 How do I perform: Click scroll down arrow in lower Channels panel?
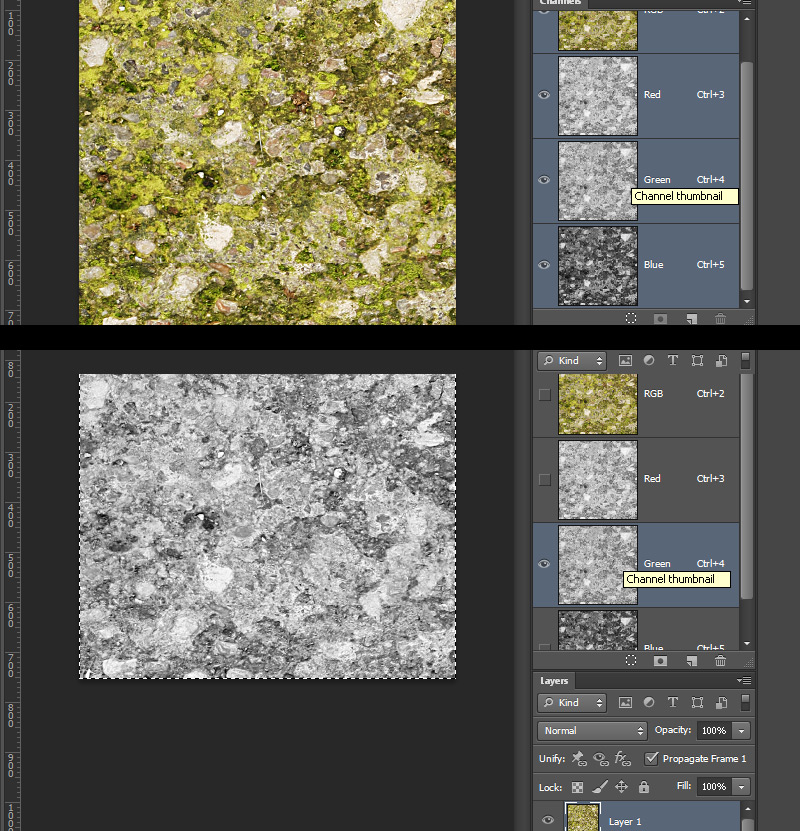click(746, 643)
